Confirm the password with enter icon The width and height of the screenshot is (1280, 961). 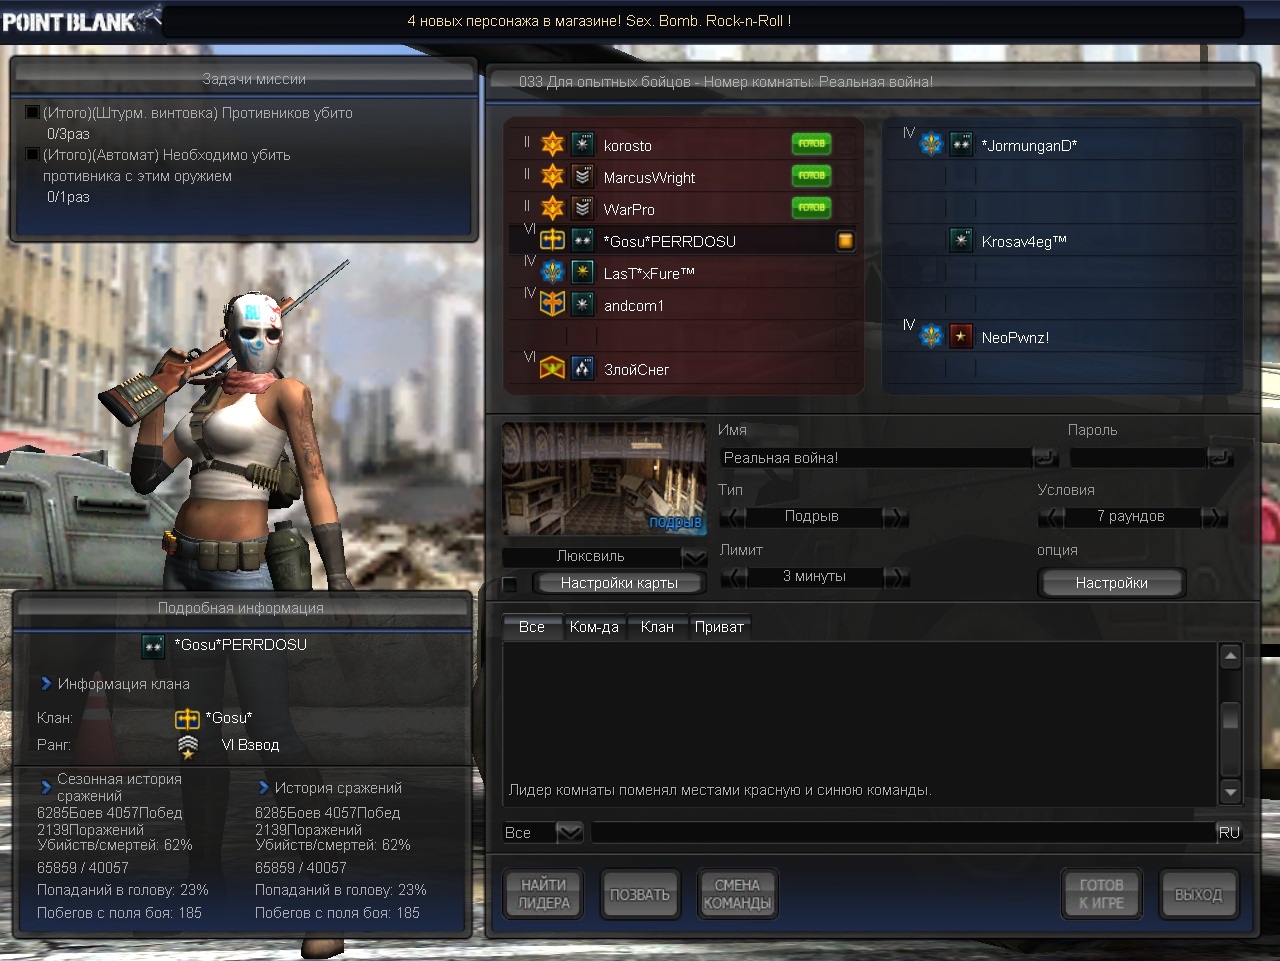[1221, 457]
